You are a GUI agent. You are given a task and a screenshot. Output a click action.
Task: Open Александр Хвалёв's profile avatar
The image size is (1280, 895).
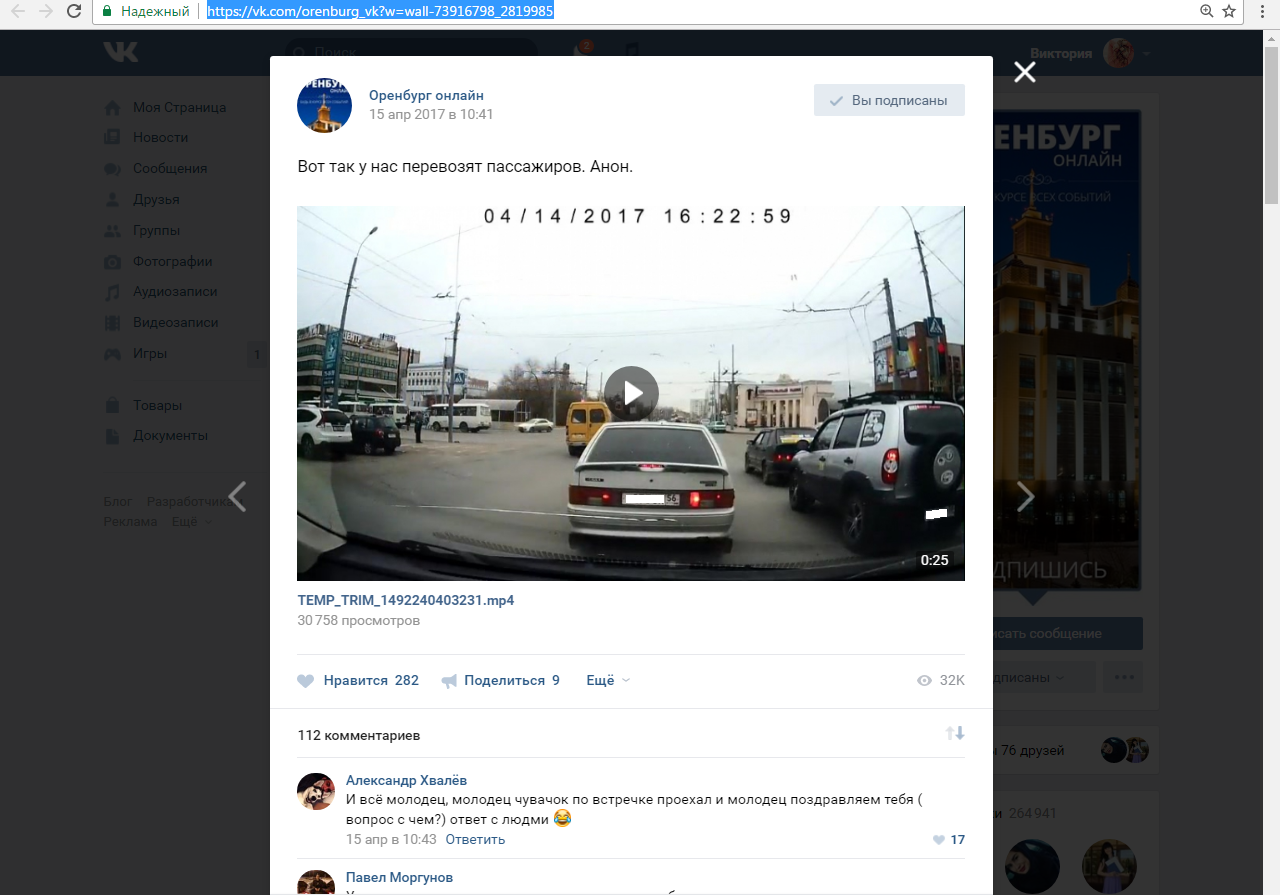316,791
